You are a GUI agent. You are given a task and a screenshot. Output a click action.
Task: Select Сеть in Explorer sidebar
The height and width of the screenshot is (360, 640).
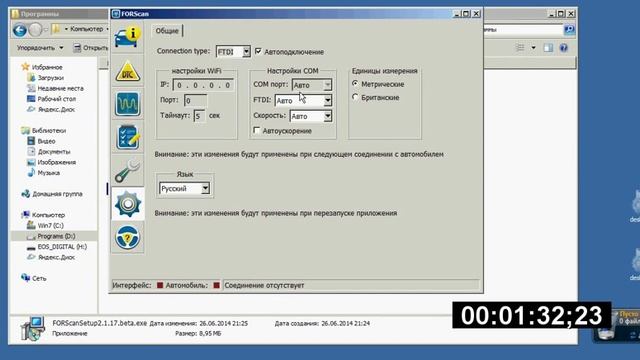(39, 278)
